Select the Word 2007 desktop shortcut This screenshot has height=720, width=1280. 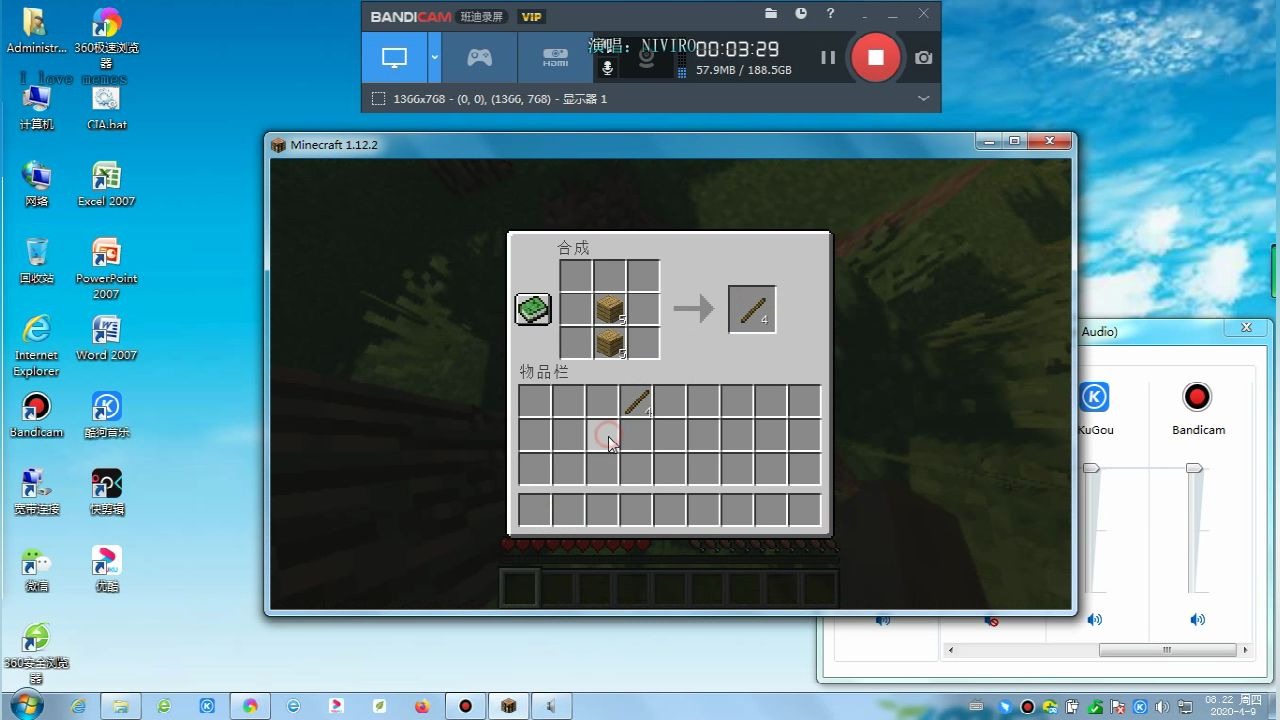(106, 338)
